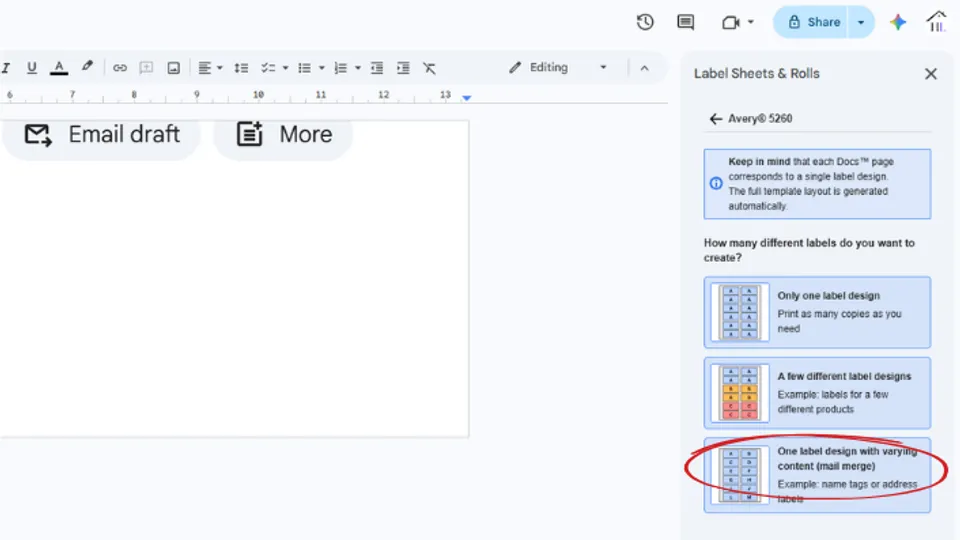Screen dimensions: 960x540
Task: Insert a numbered list
Action: [340, 67]
